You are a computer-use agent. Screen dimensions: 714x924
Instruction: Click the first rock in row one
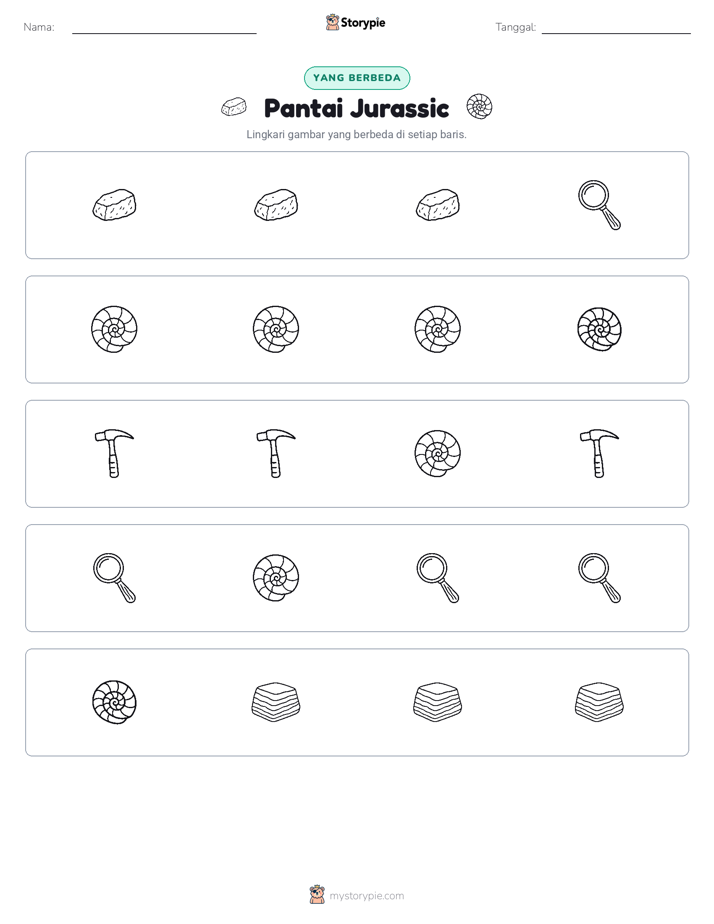[114, 205]
